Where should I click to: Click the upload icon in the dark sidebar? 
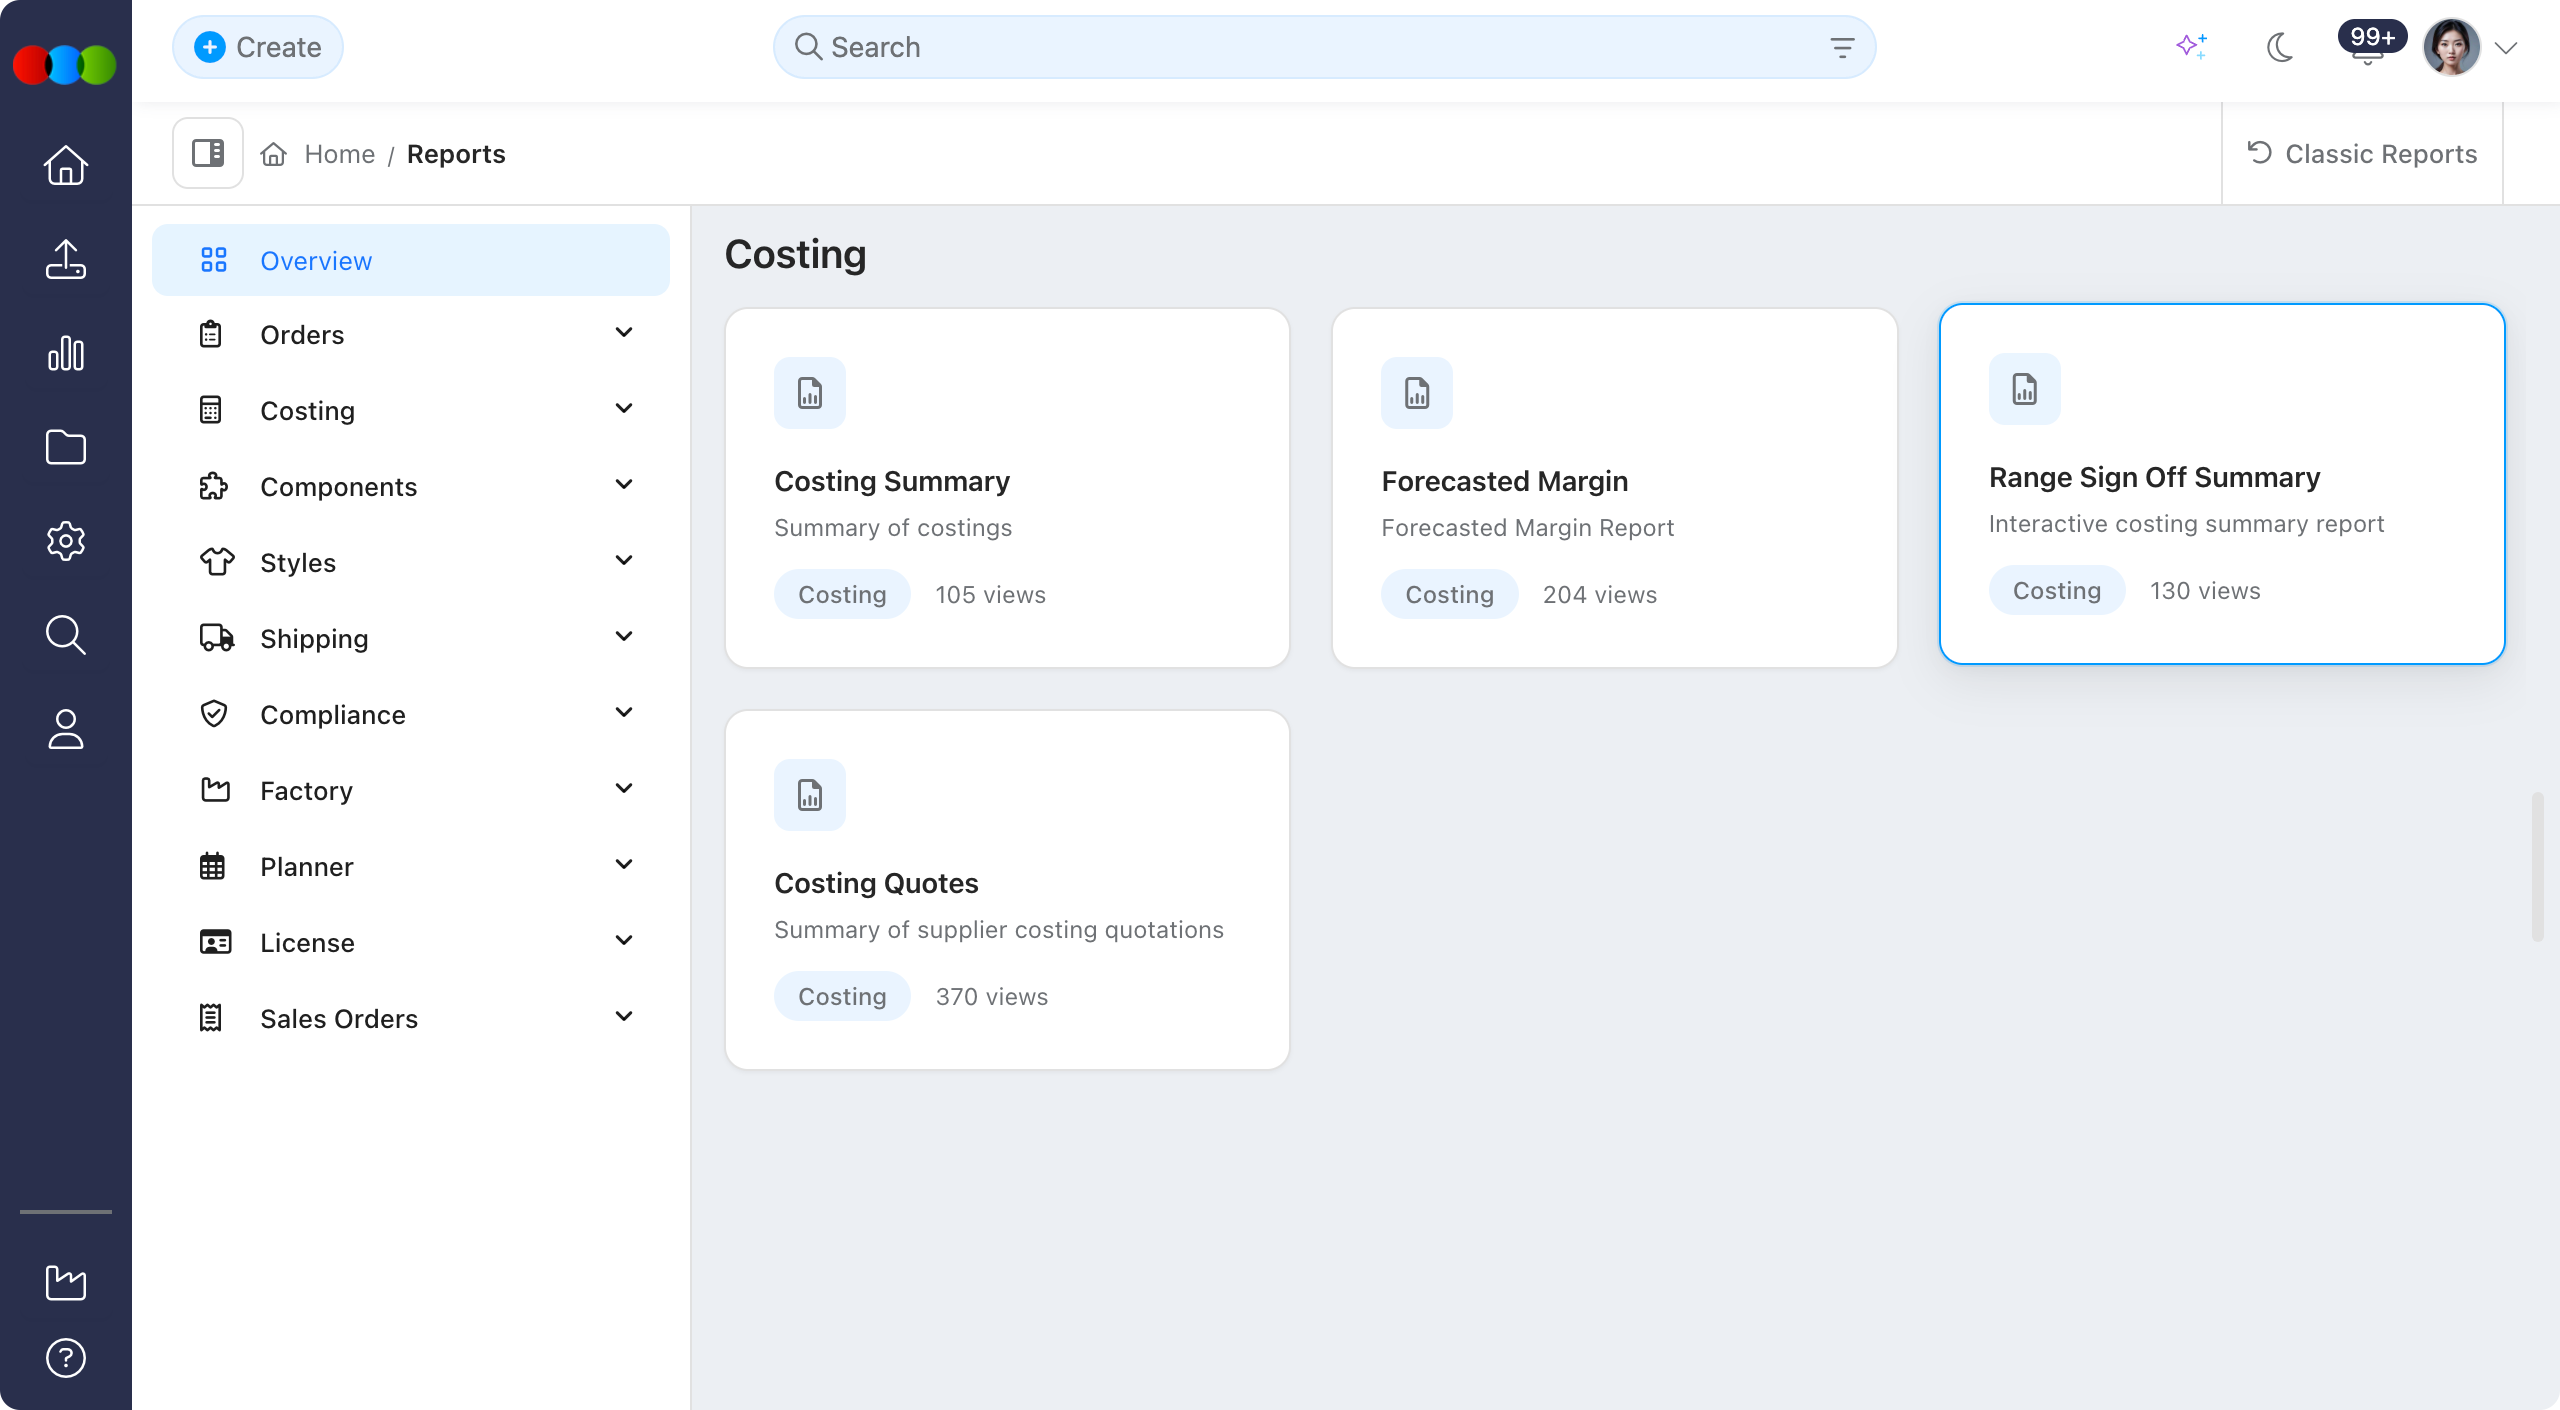coord(66,259)
